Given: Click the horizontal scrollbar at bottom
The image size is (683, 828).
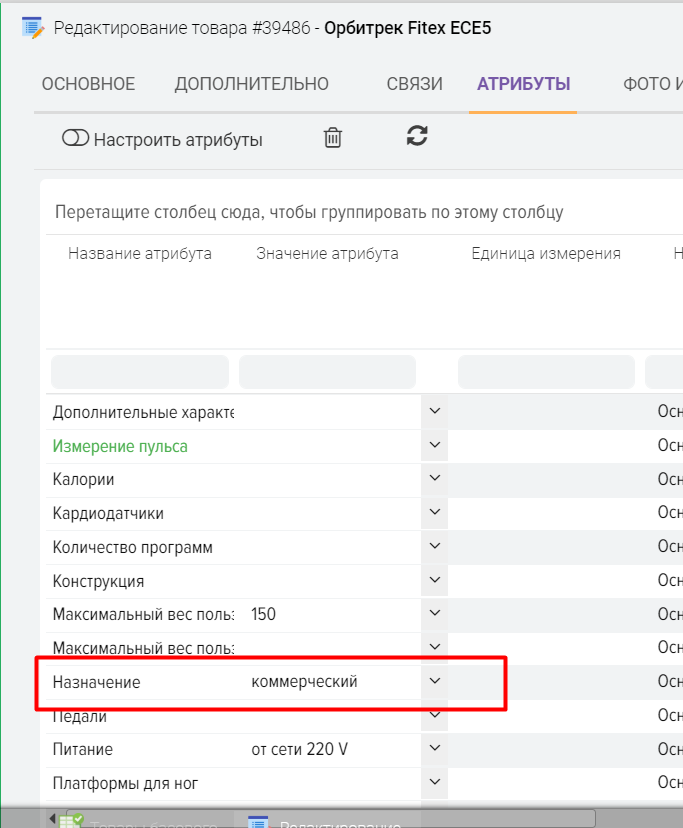Looking at the screenshot, I should (330, 817).
